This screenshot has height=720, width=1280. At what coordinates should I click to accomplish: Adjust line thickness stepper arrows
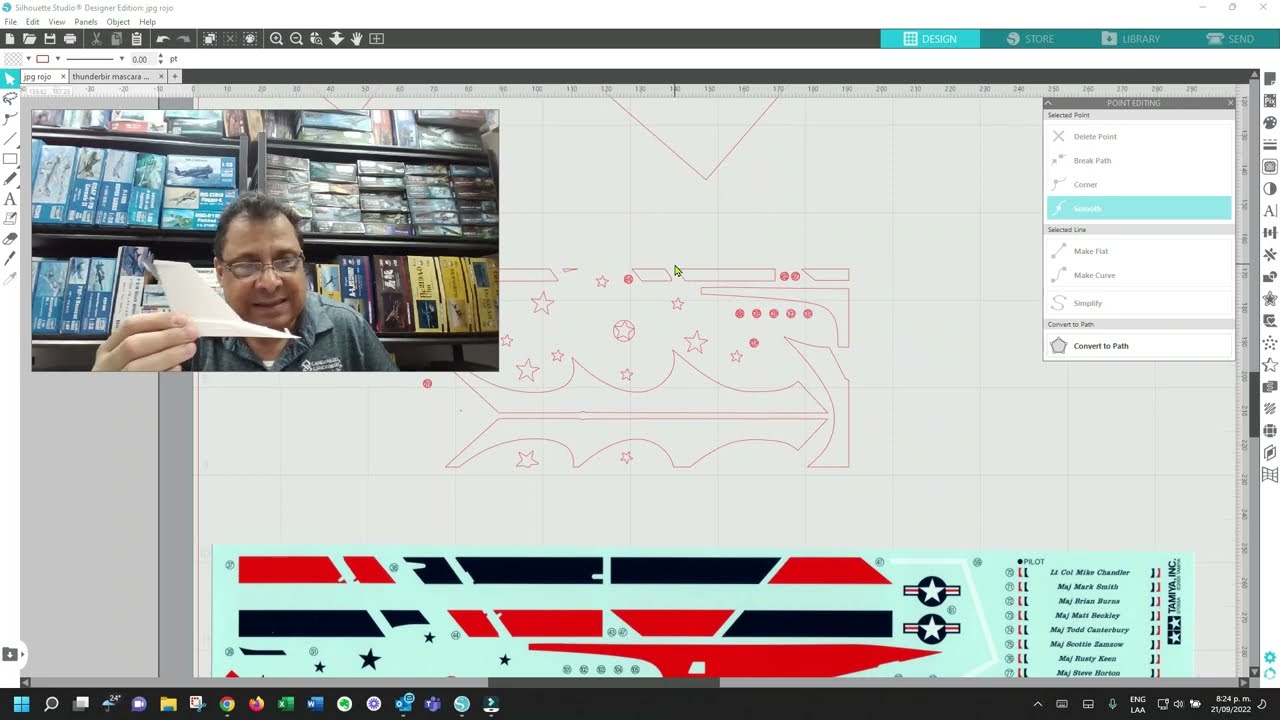(x=161, y=59)
